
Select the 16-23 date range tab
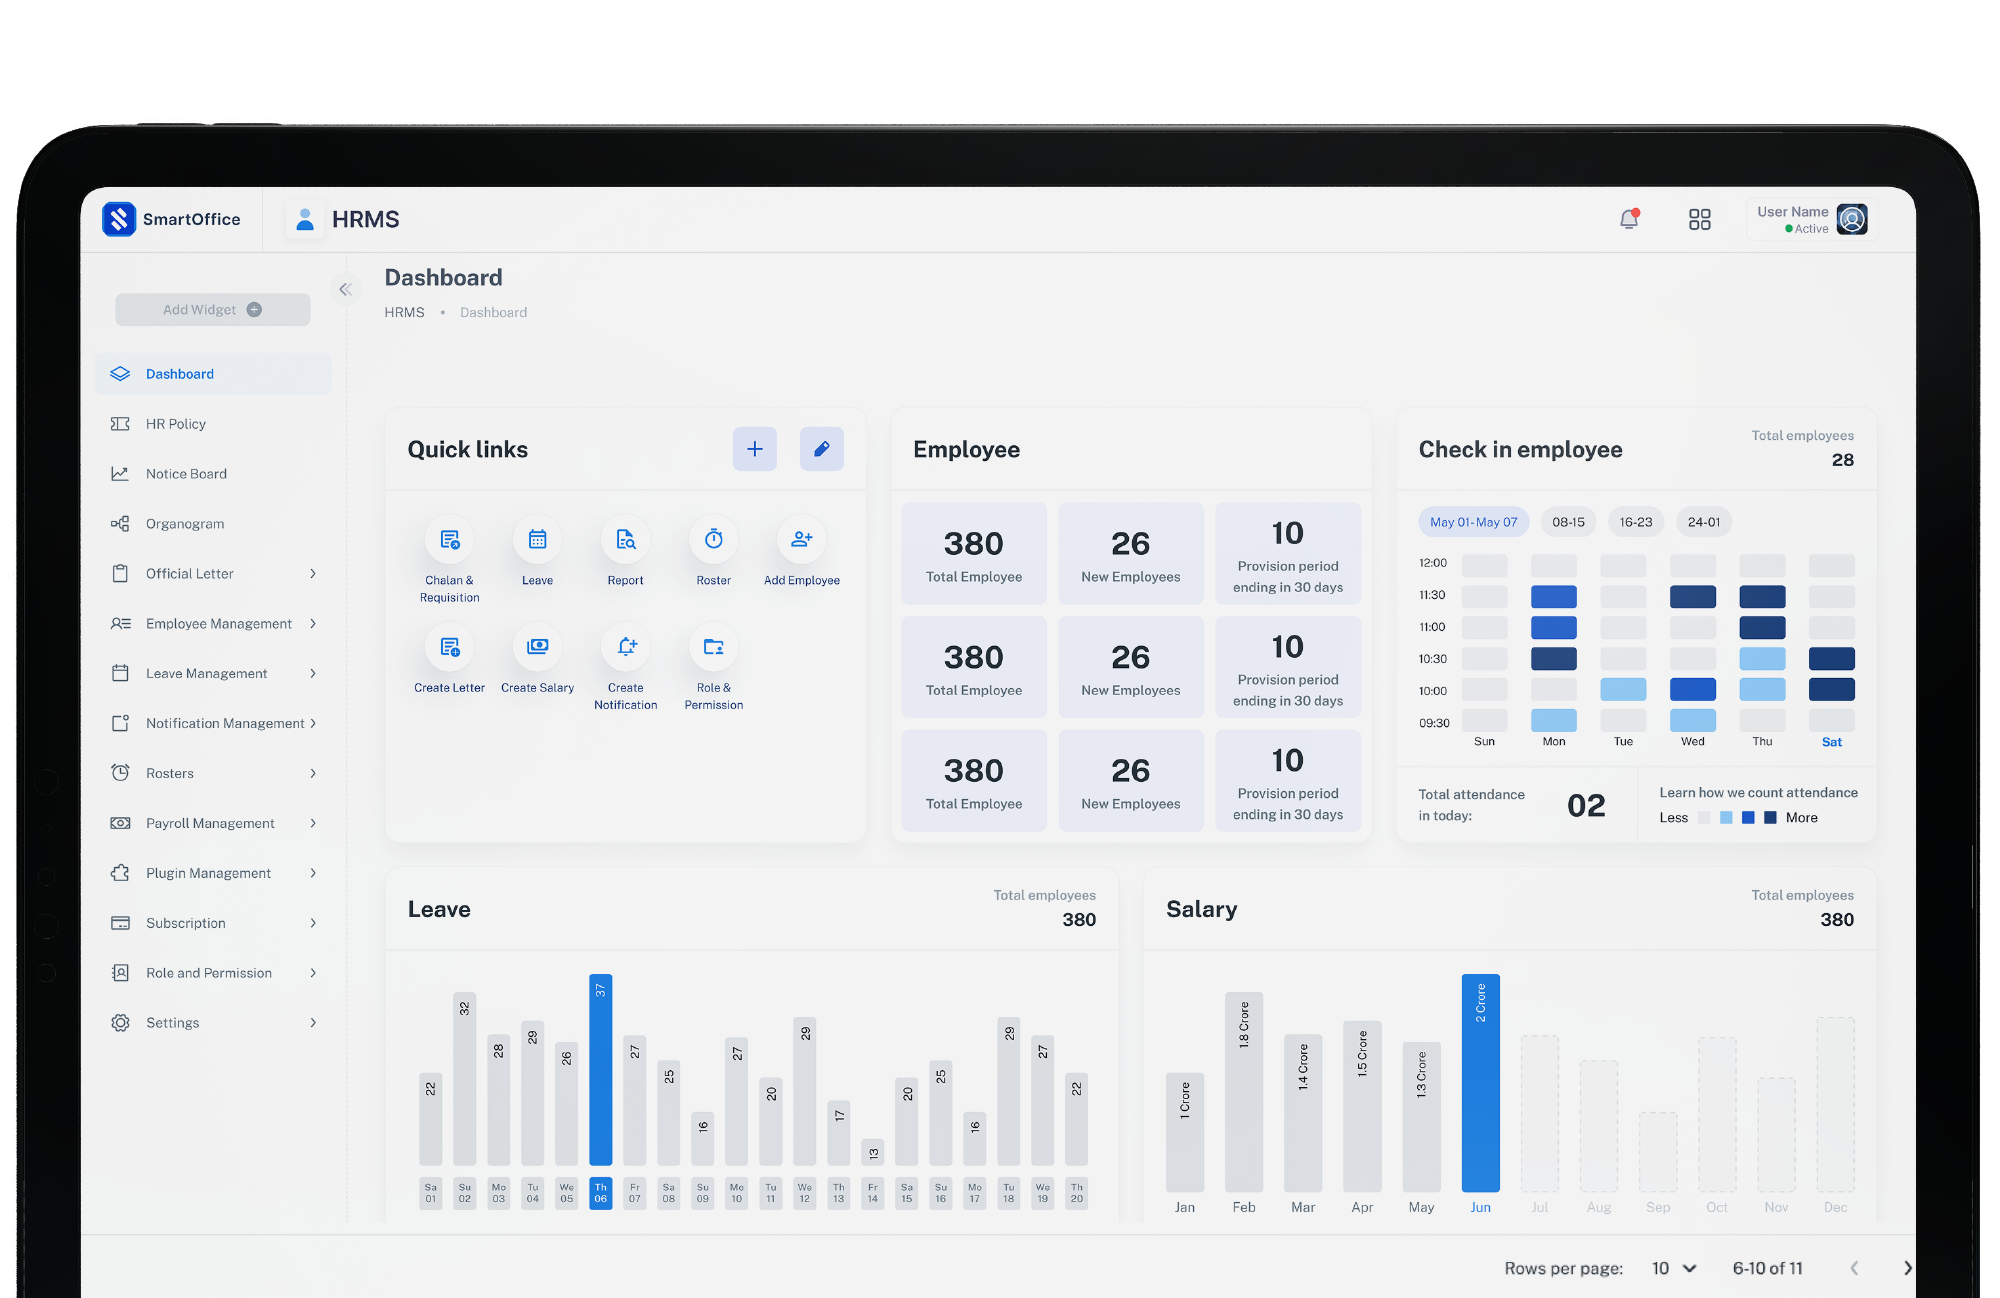[x=1636, y=522]
